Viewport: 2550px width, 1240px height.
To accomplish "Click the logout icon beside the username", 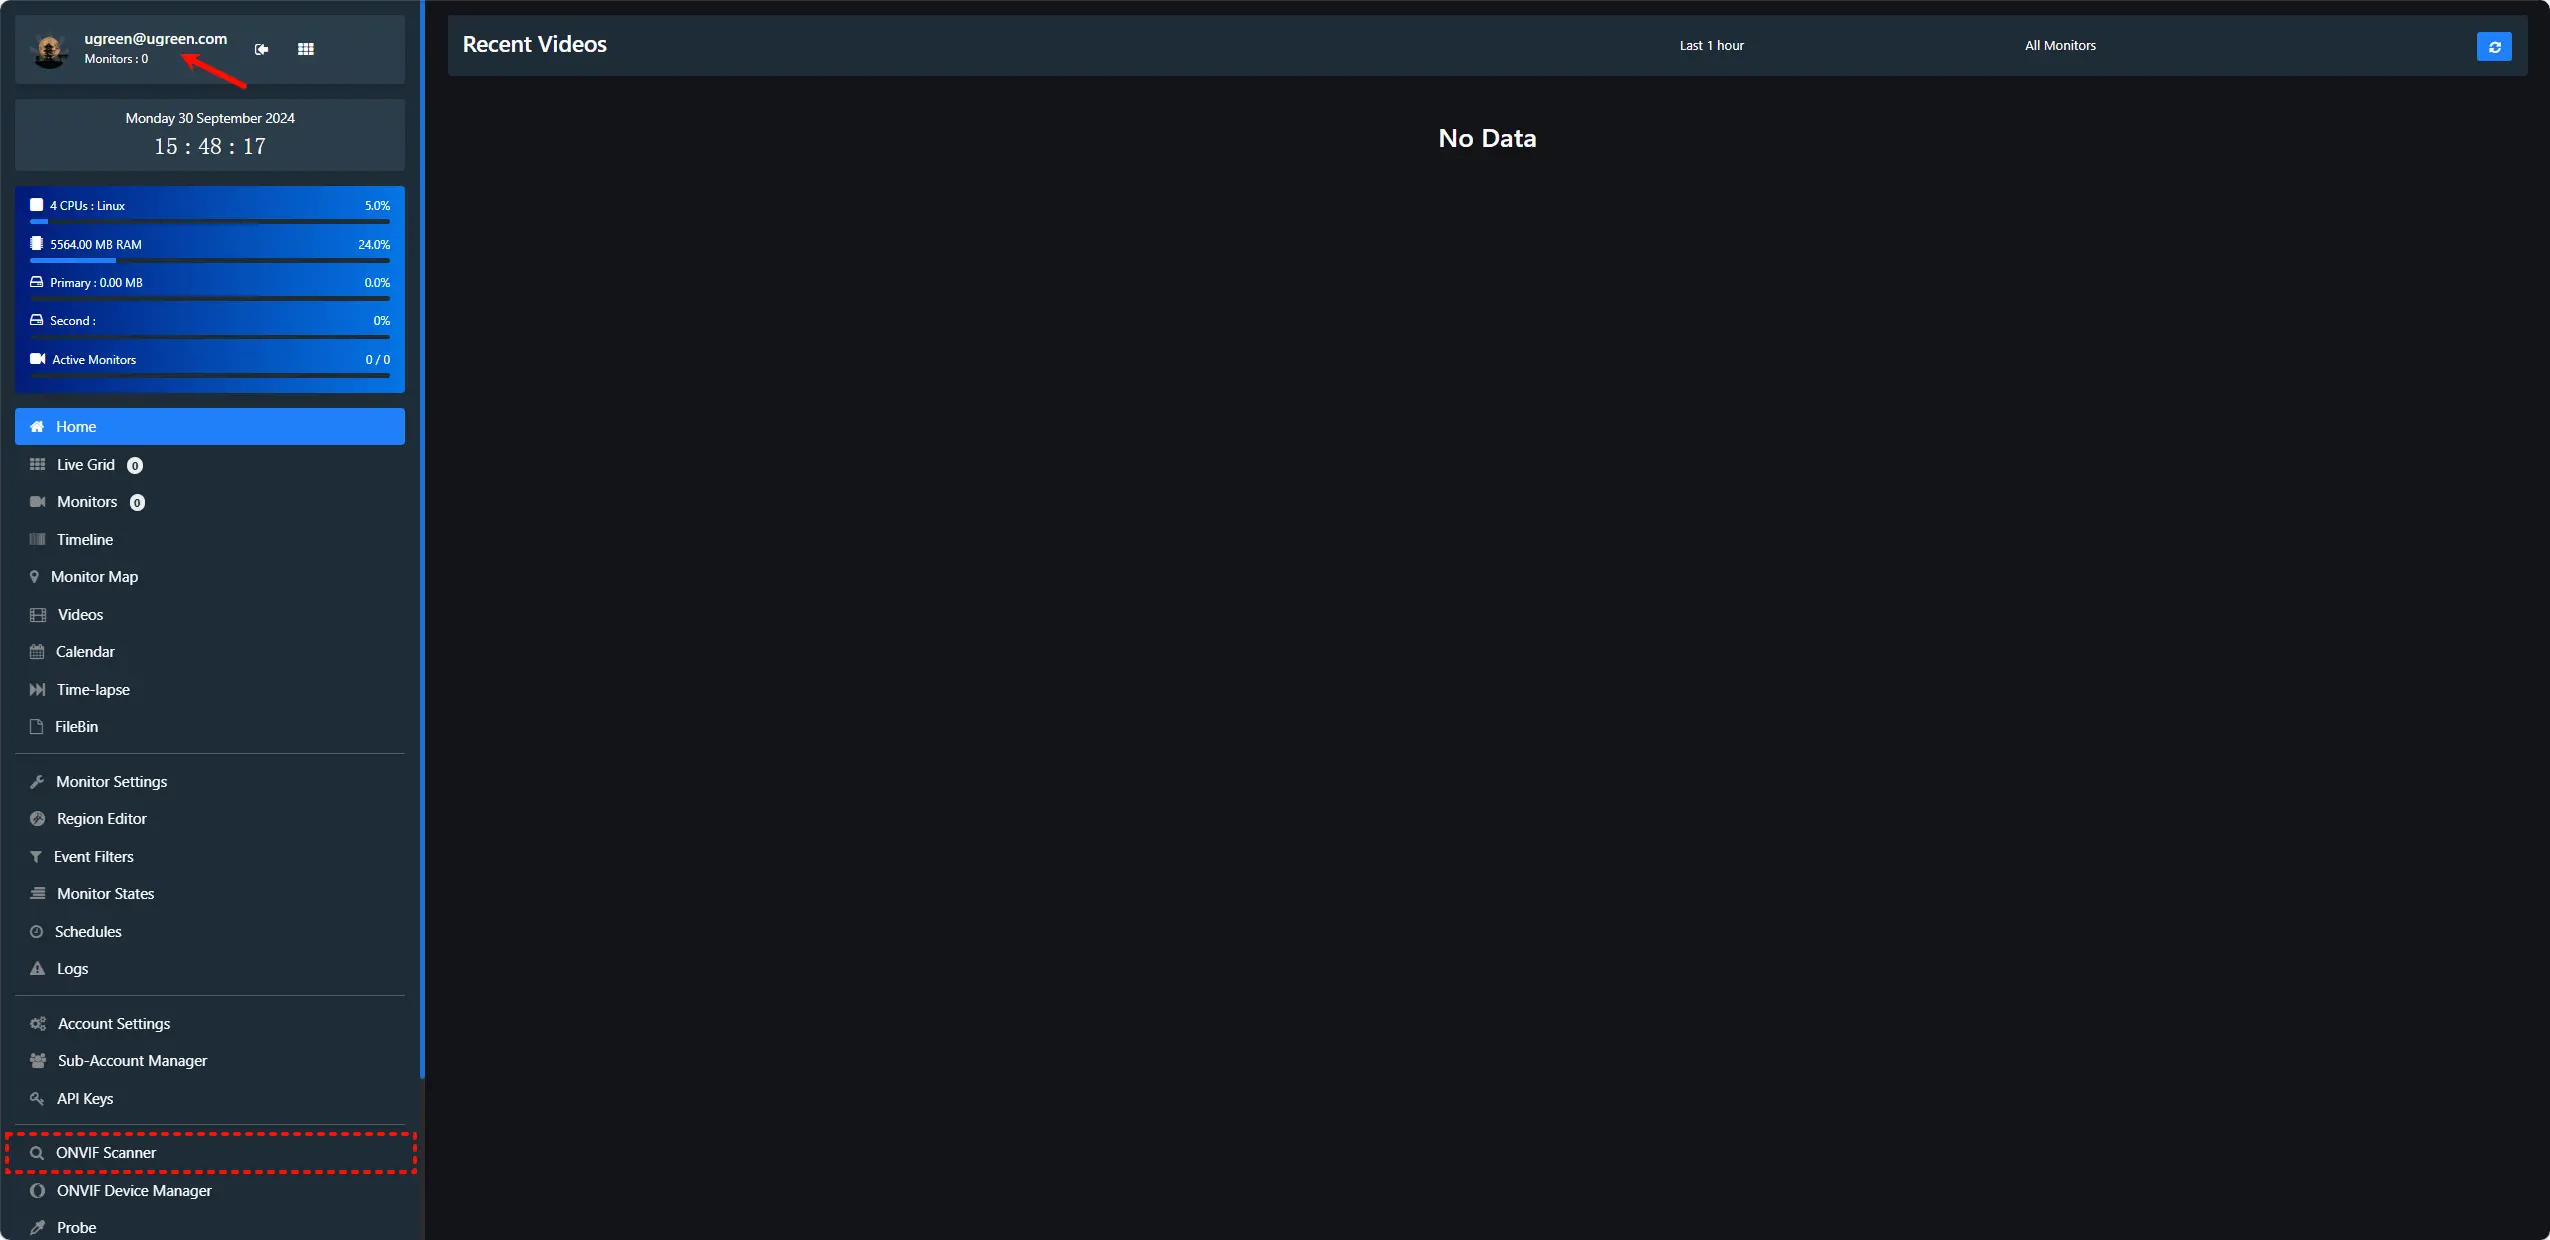I will click(262, 49).
